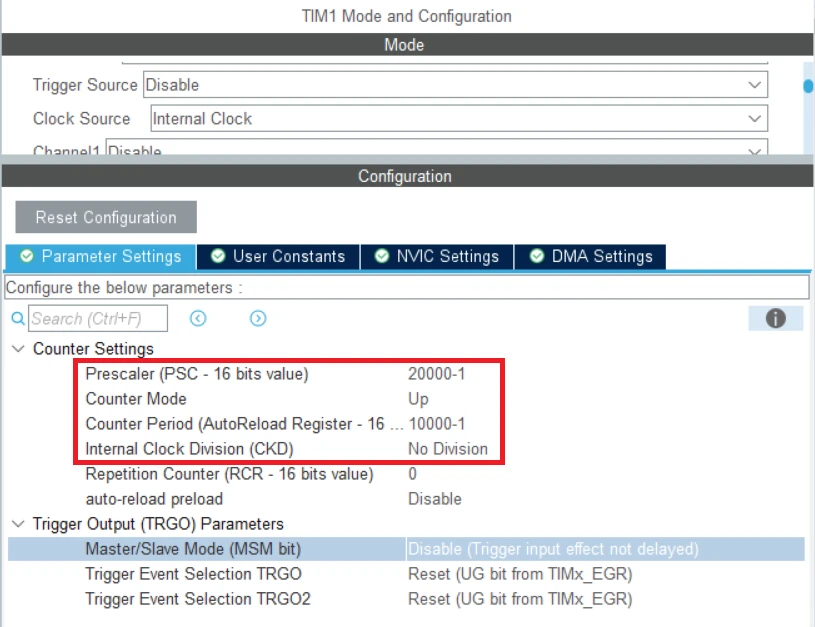The width and height of the screenshot is (815, 627).
Task: Collapse the Counter Settings group
Action: (18, 349)
